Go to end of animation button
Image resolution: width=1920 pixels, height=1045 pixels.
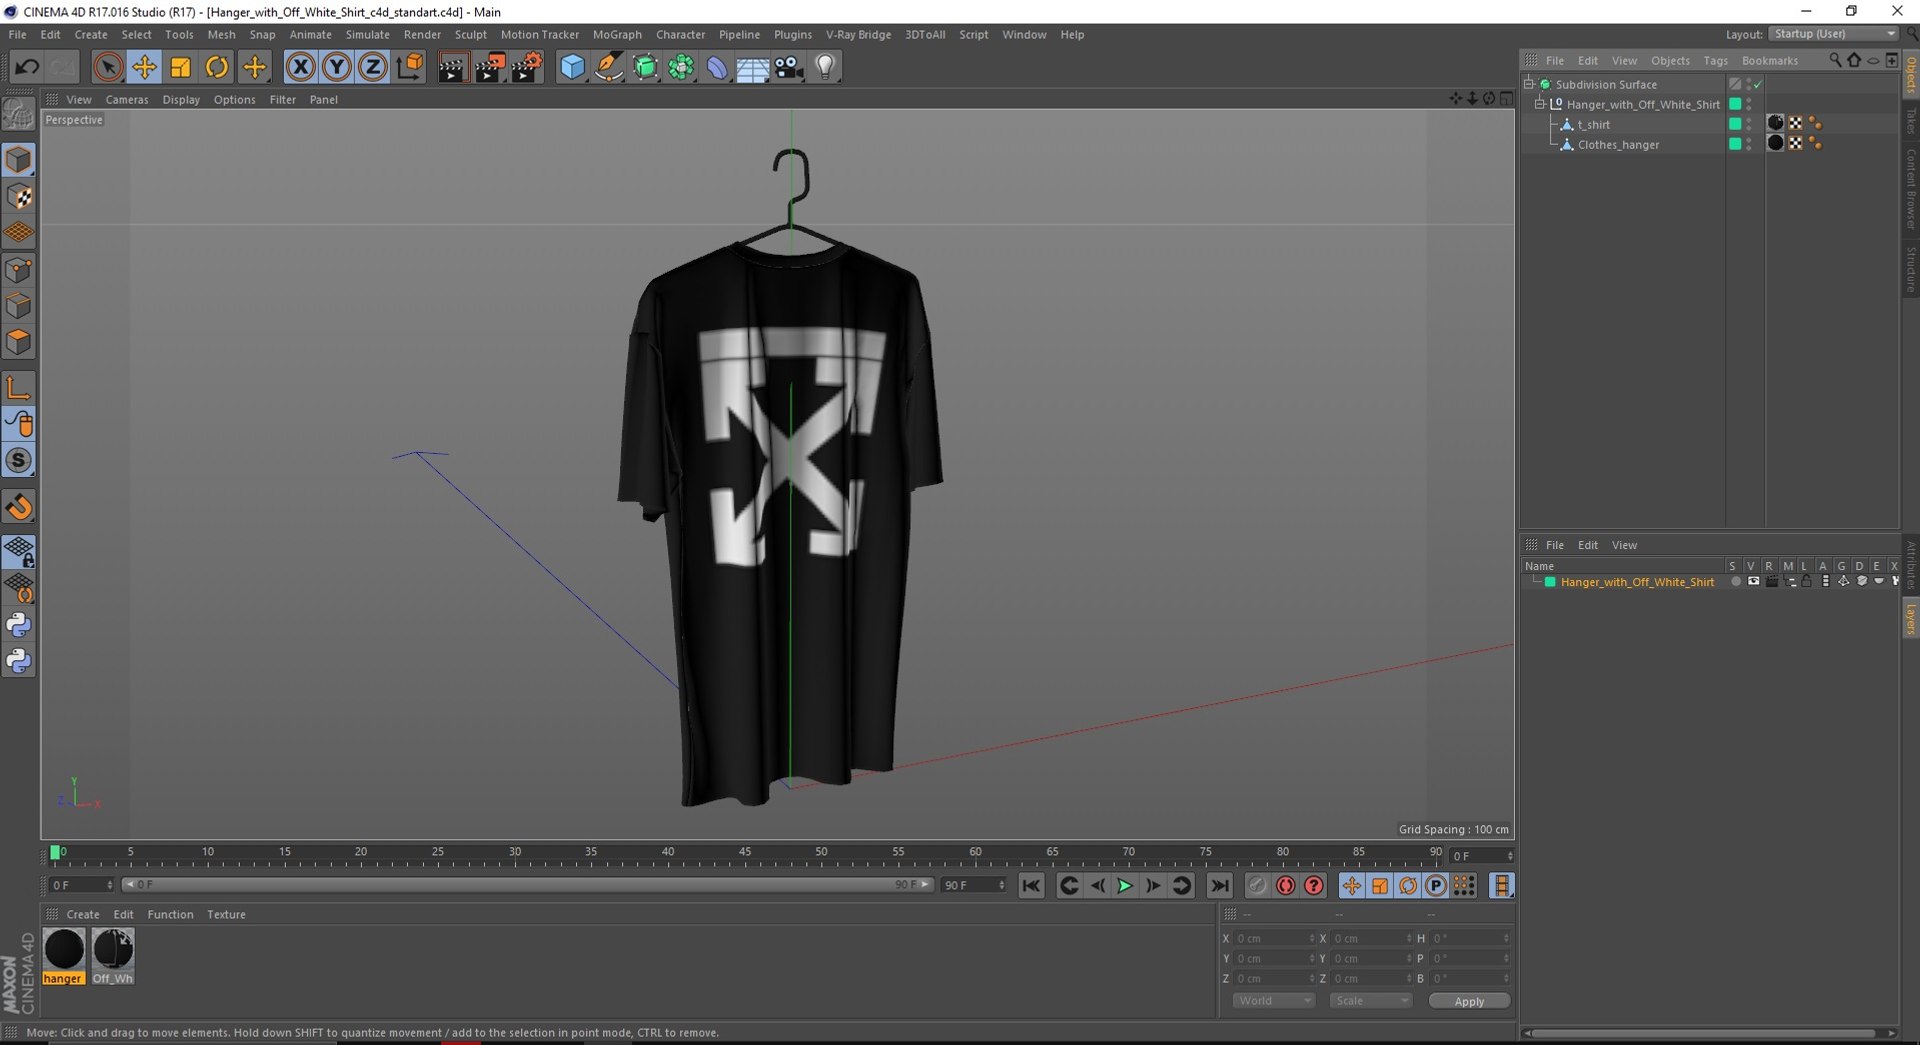(x=1219, y=886)
